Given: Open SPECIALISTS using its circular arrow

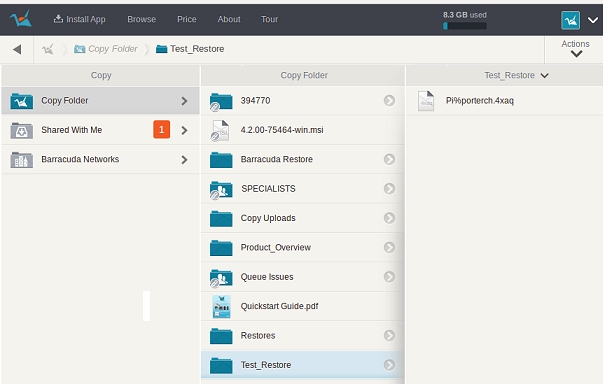Looking at the screenshot, I should (389, 189).
